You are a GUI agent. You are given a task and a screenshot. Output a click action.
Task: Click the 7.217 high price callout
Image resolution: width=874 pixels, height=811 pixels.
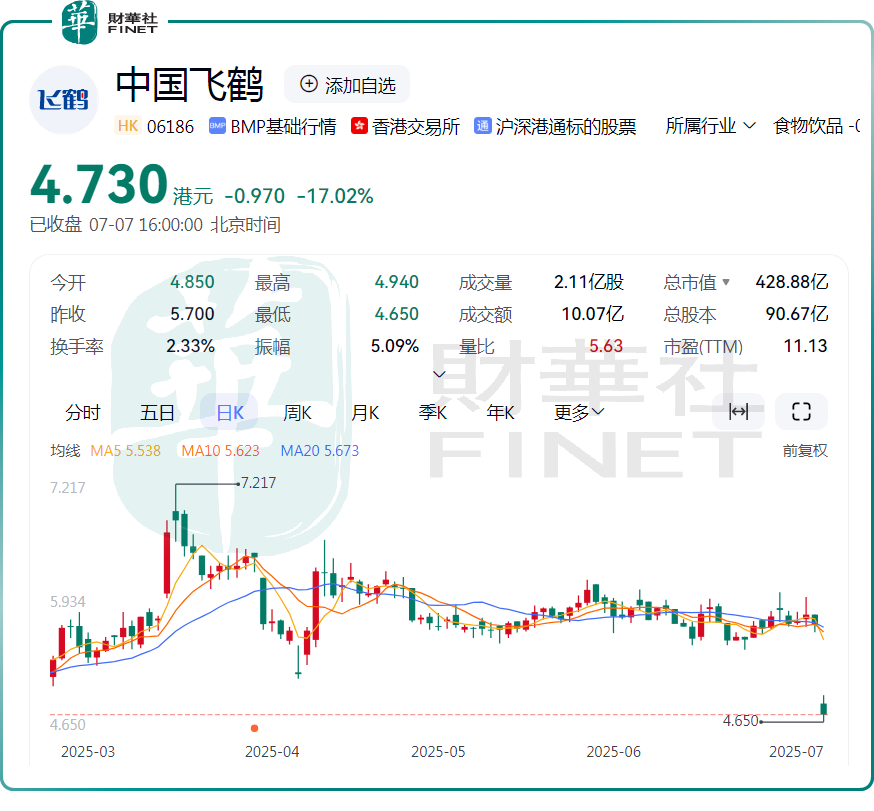coord(258,483)
